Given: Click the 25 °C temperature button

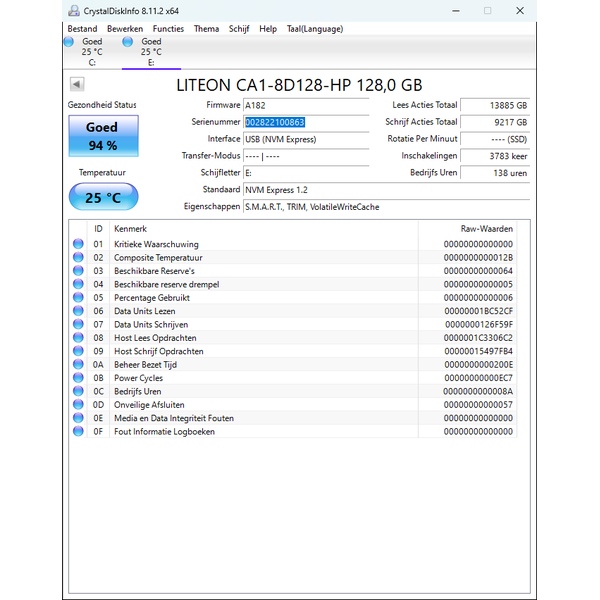Looking at the screenshot, I should click(103, 197).
